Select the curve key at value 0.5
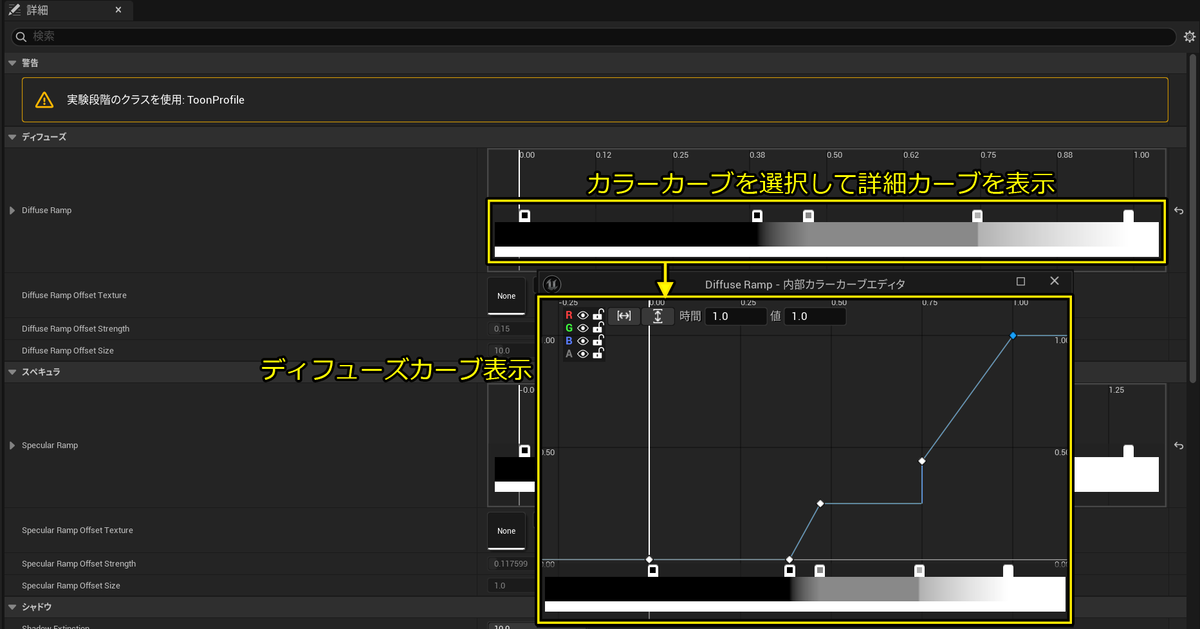Screen dimensions: 1200x629 click(921, 461)
